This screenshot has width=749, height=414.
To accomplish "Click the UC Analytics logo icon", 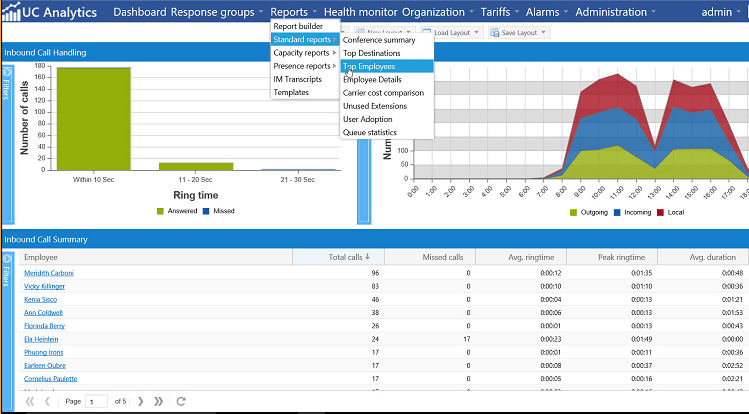I will 11,11.
